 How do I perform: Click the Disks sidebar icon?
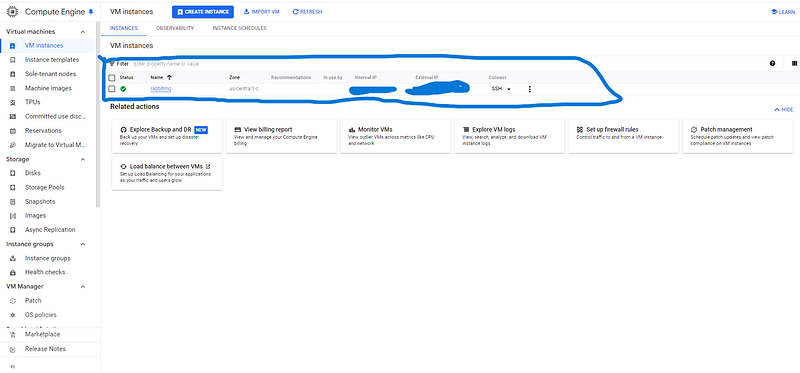click(13, 173)
